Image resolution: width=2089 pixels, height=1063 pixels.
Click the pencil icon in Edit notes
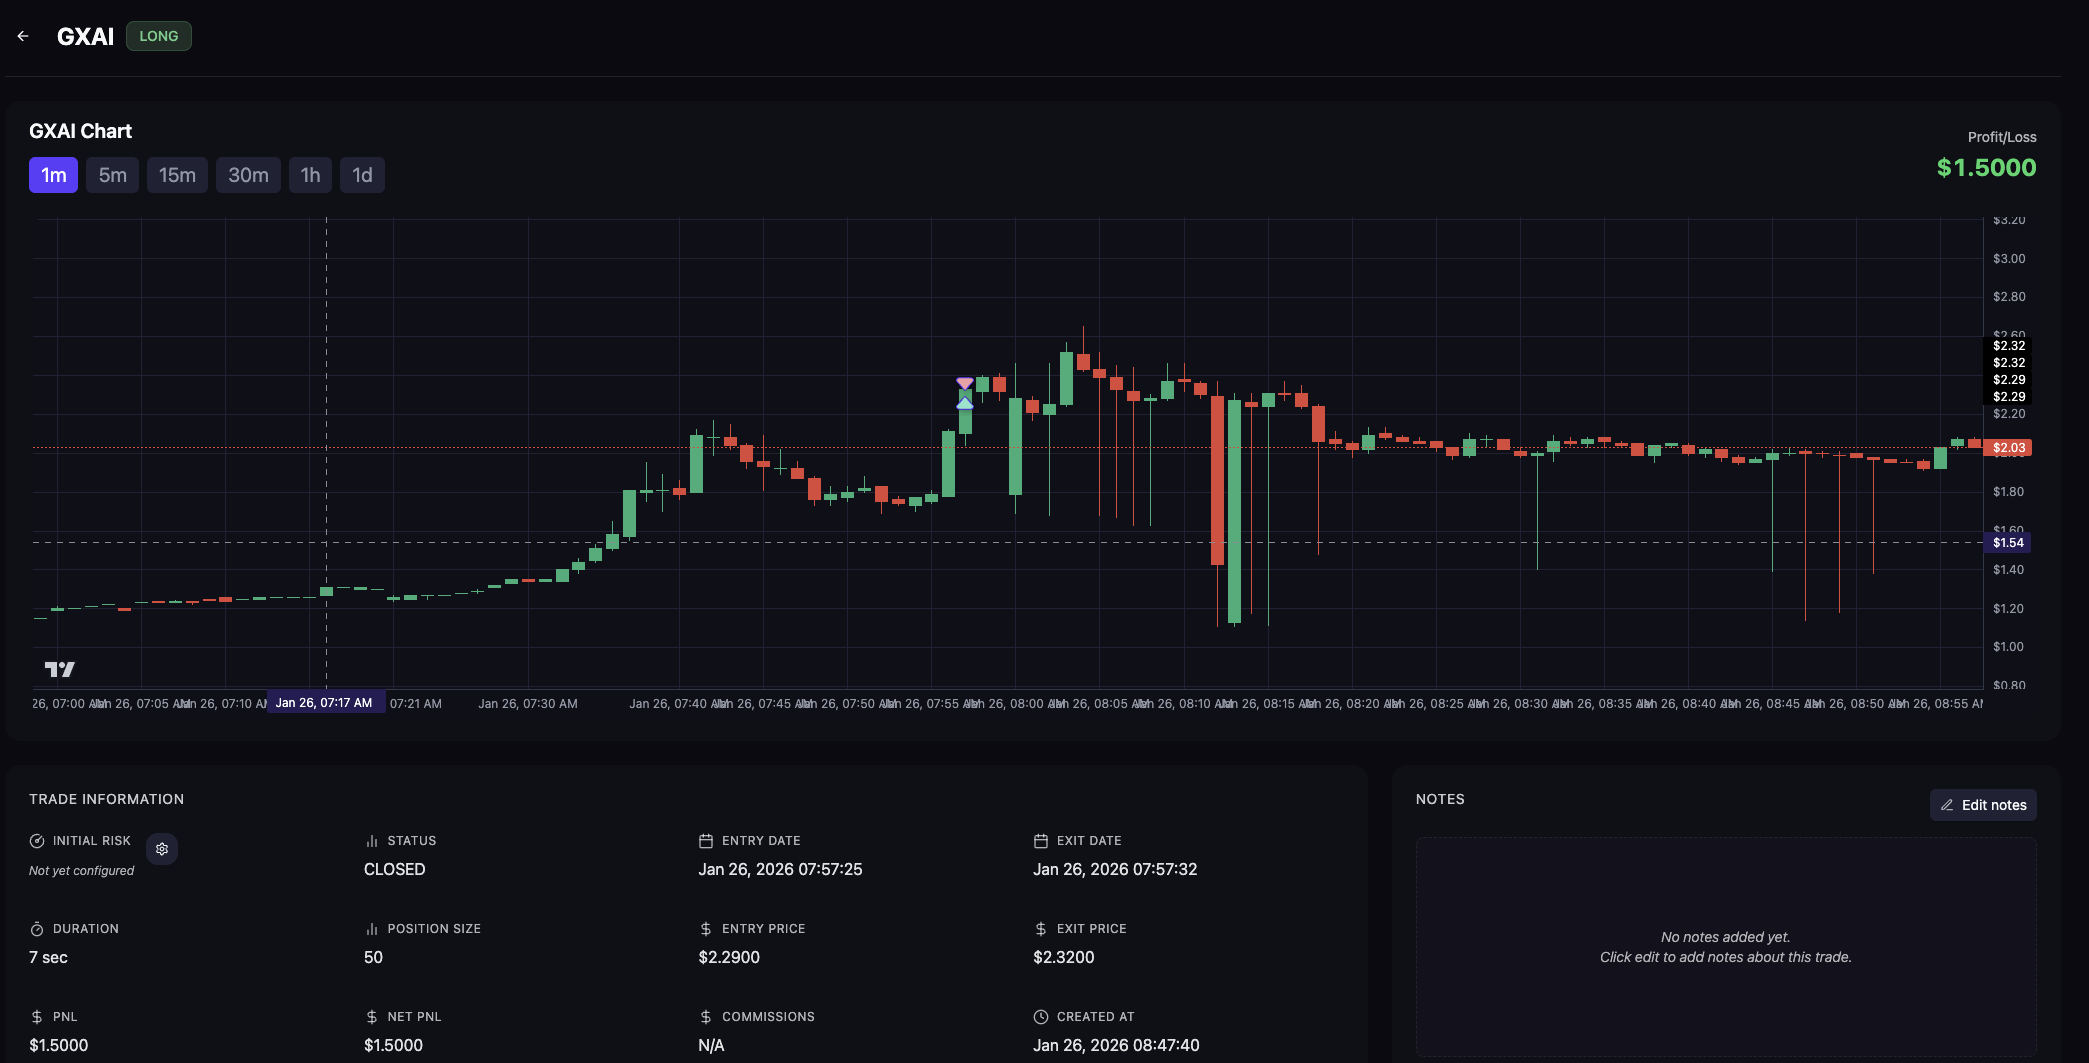click(x=1947, y=805)
